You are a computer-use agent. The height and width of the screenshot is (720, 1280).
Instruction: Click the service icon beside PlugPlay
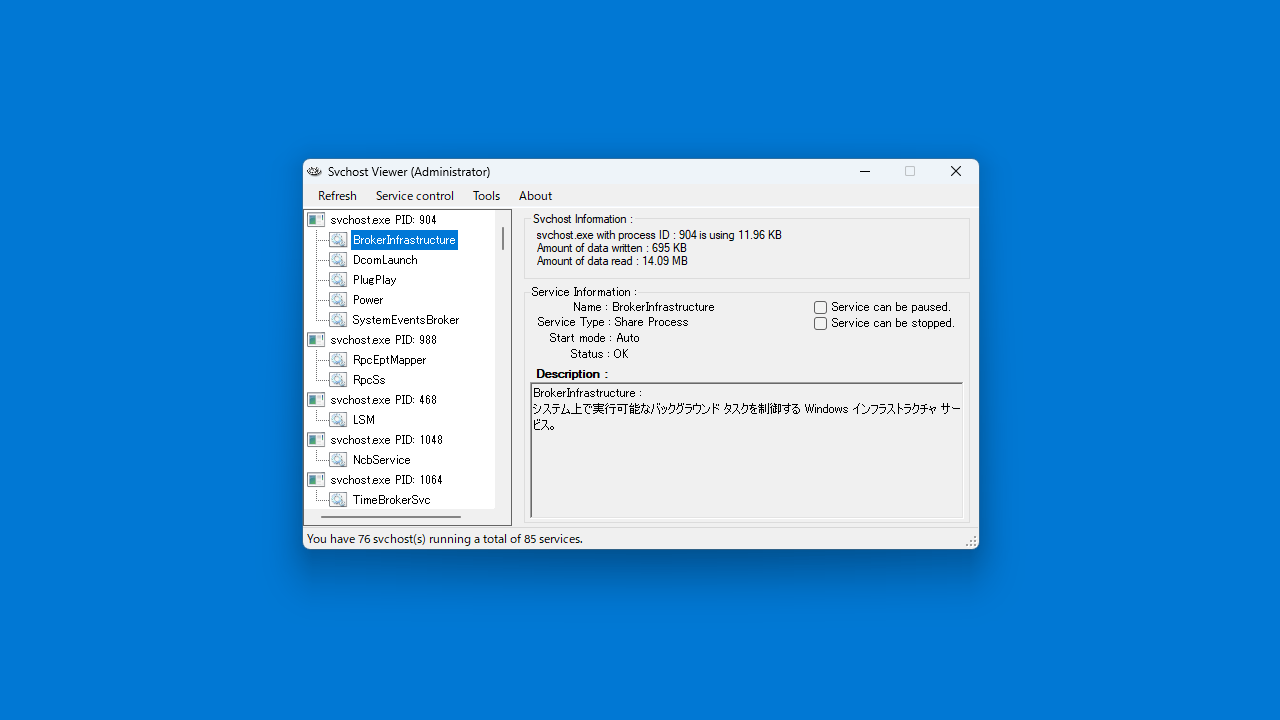pos(338,280)
